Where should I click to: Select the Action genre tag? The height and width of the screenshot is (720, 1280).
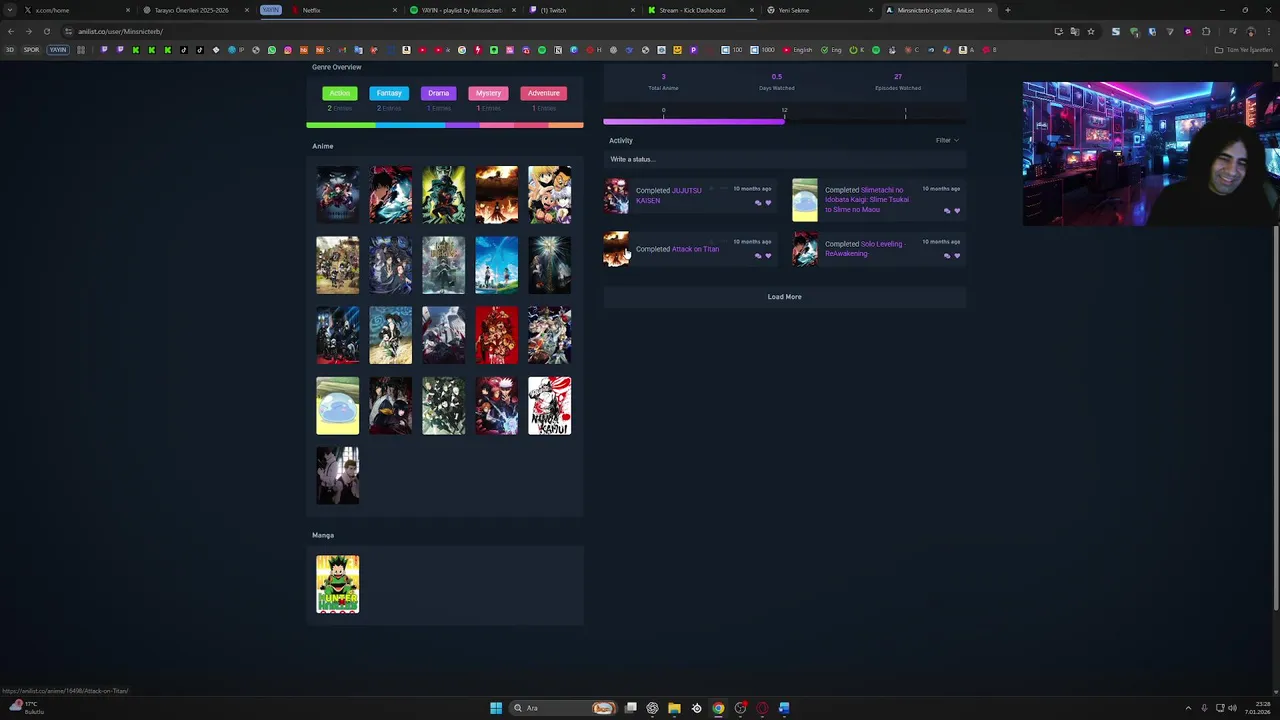point(340,93)
